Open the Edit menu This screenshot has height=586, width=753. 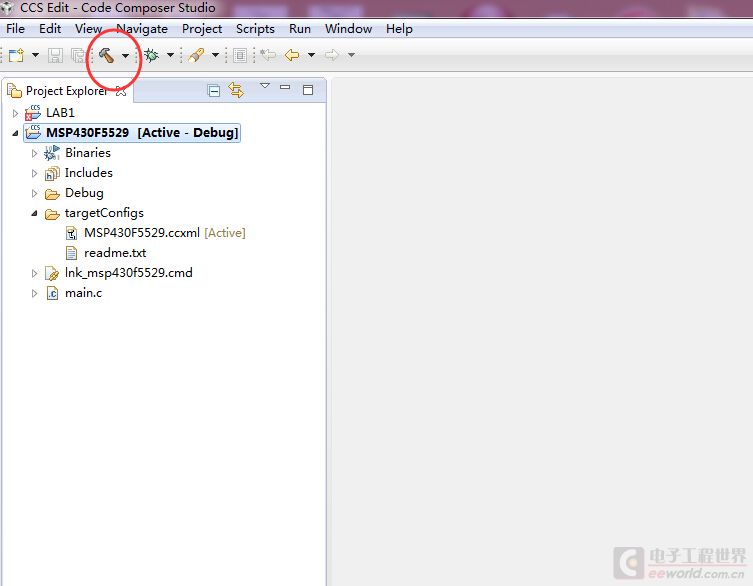tap(50, 29)
